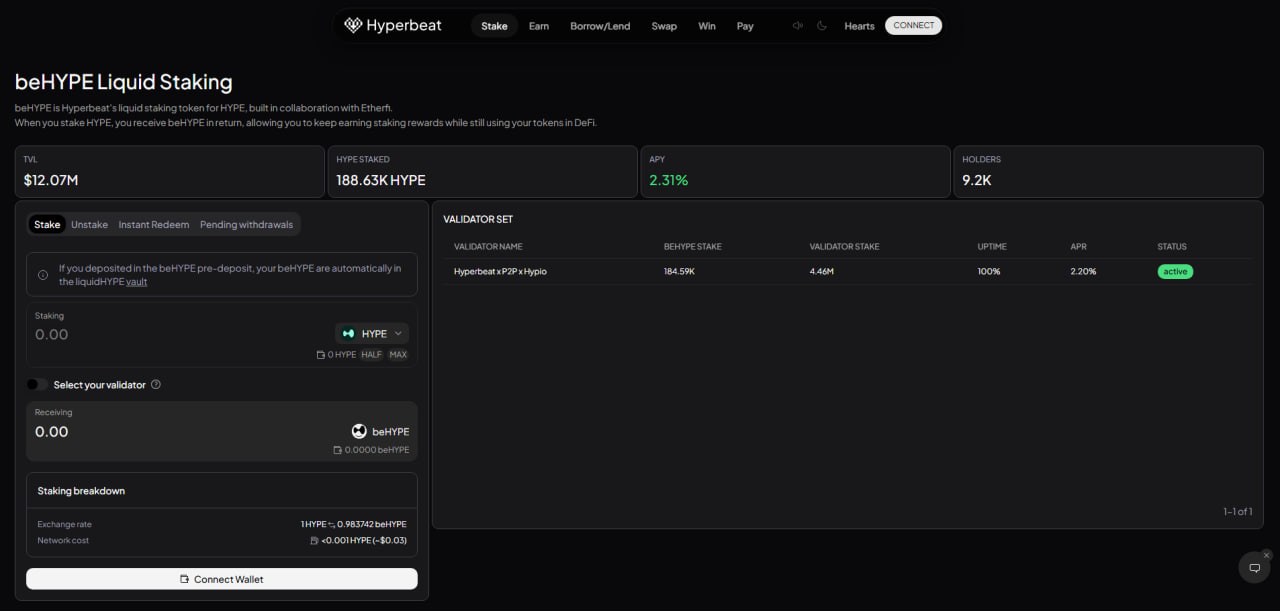Click the 0.983742 beHYPE exchange rate value
This screenshot has width=1280, height=611.
pos(373,525)
